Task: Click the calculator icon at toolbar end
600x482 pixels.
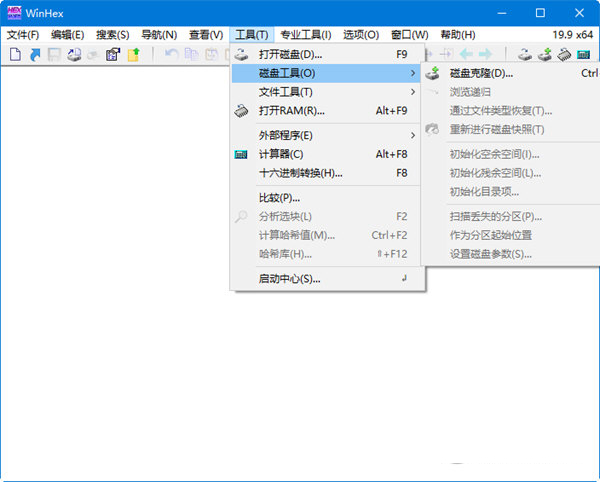Action: 585,55
